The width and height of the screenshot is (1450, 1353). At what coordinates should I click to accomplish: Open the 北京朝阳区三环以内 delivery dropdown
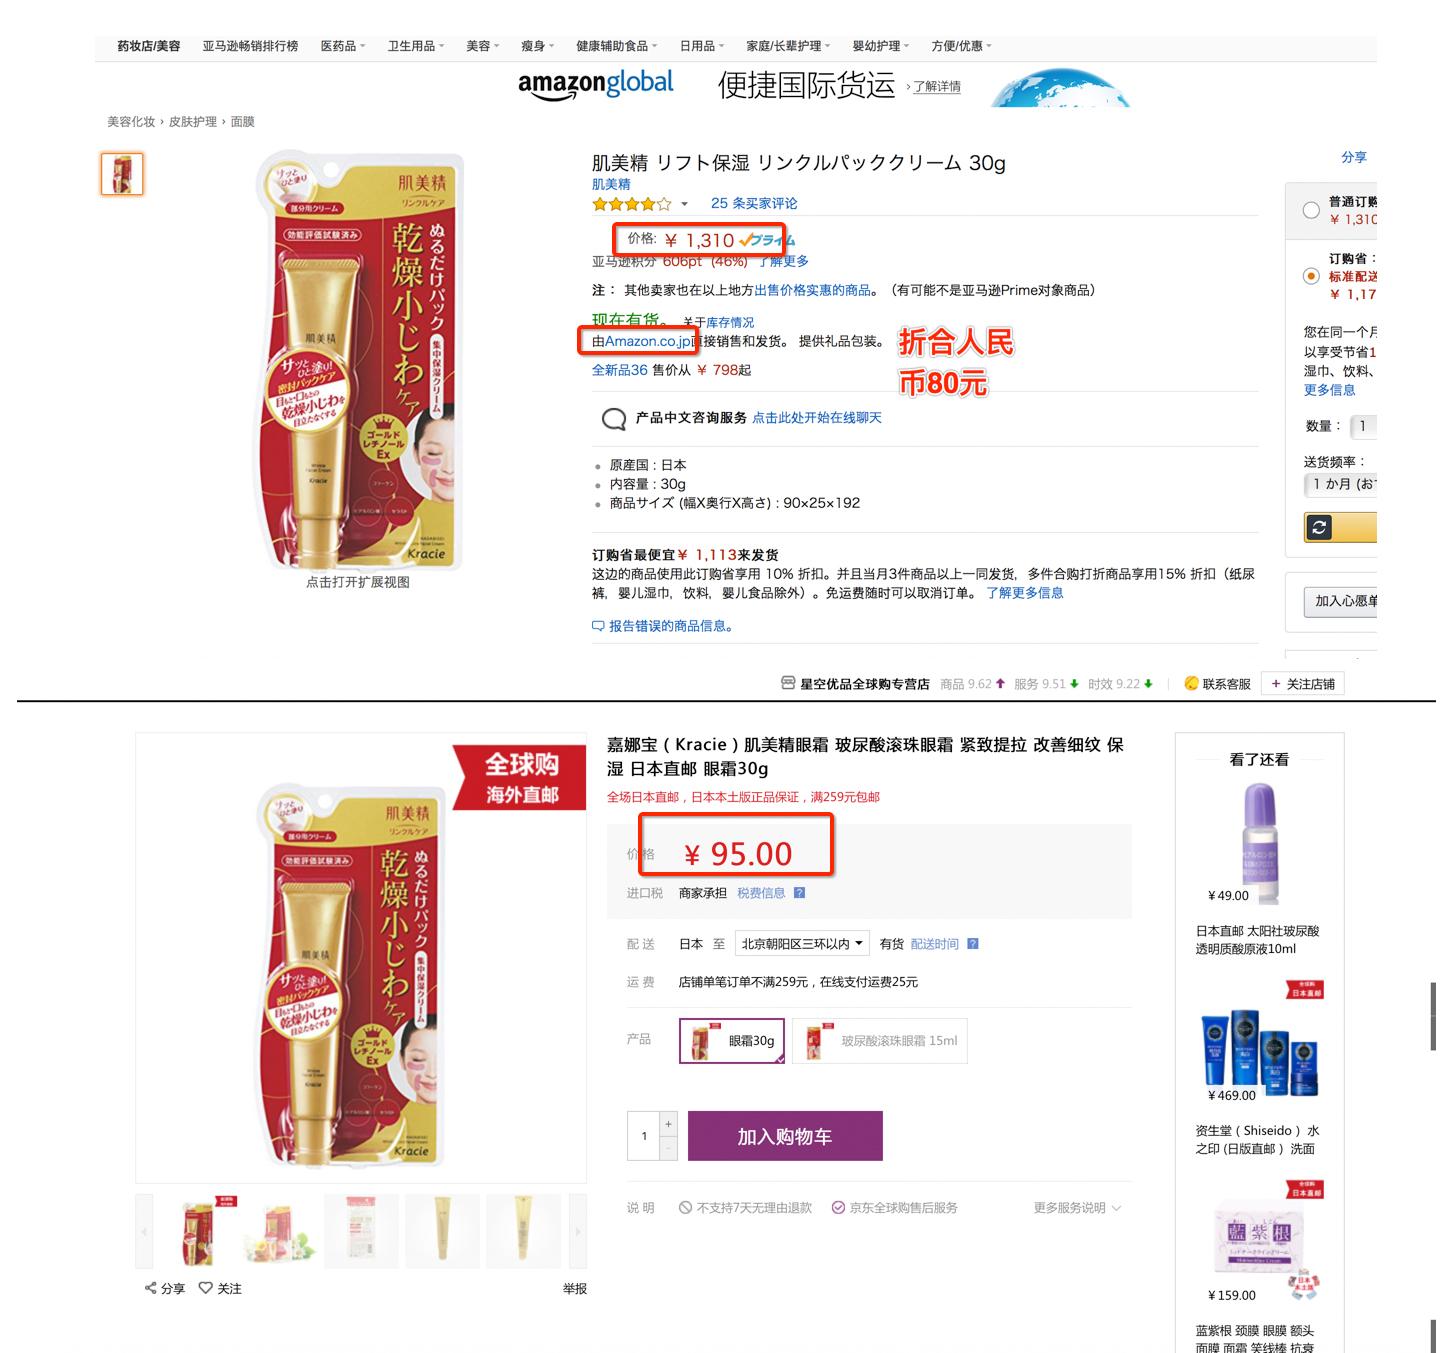point(801,944)
